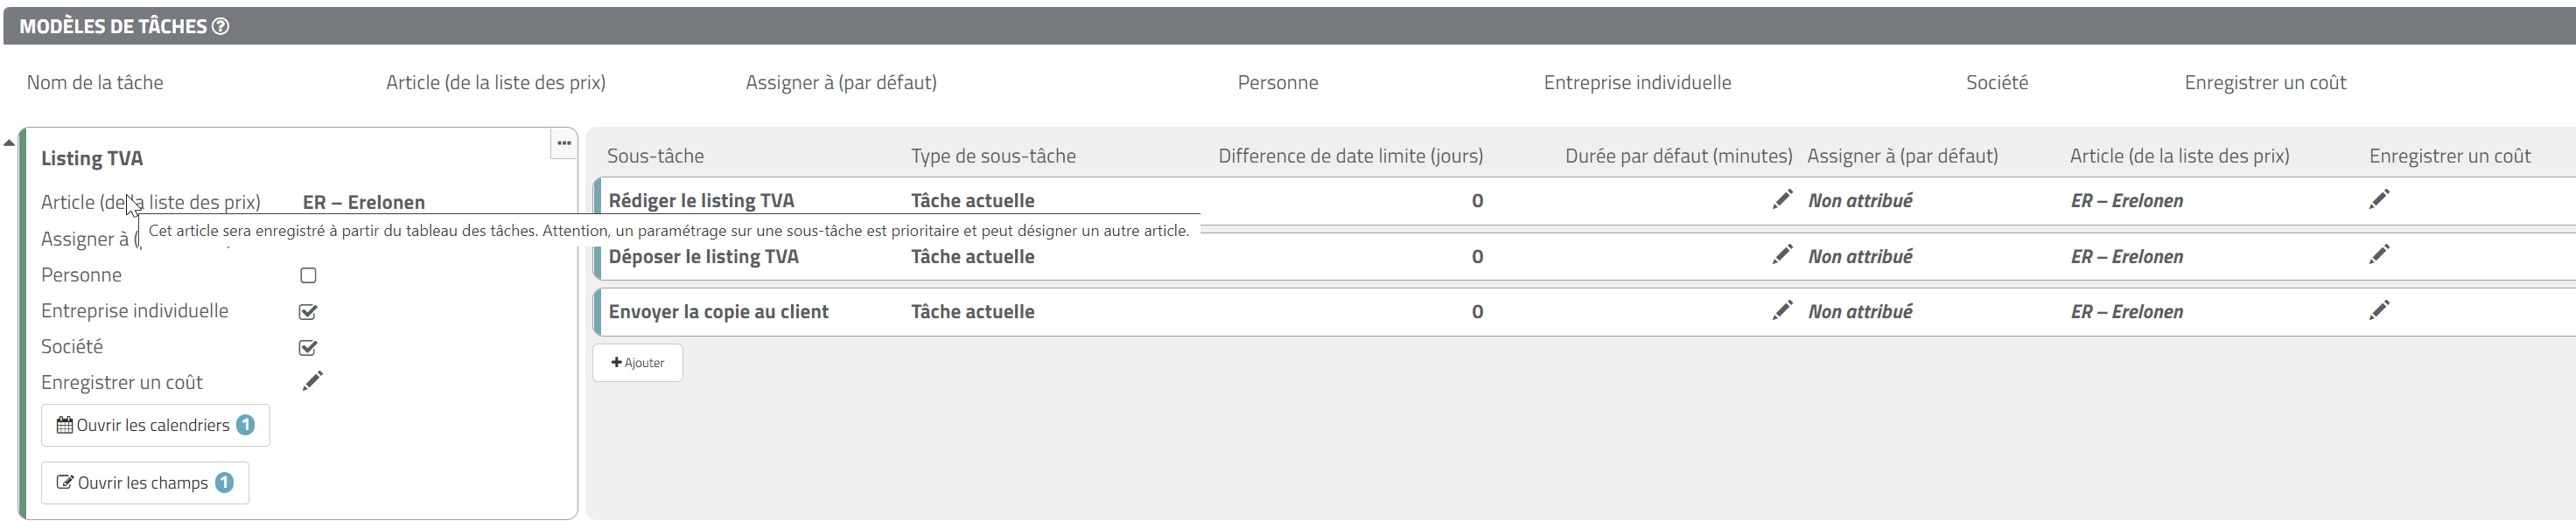The height and width of the screenshot is (528, 2576).
Task: Click the Ouvrir les champs button
Action: point(145,483)
